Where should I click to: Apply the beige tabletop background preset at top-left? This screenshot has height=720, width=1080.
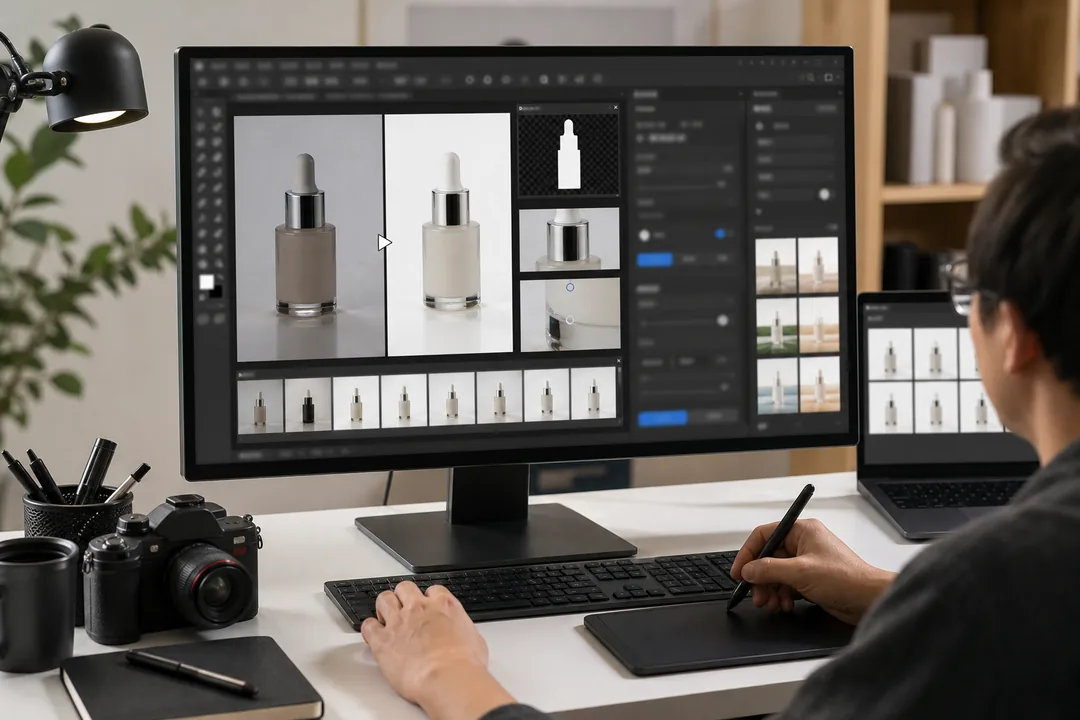click(776, 265)
